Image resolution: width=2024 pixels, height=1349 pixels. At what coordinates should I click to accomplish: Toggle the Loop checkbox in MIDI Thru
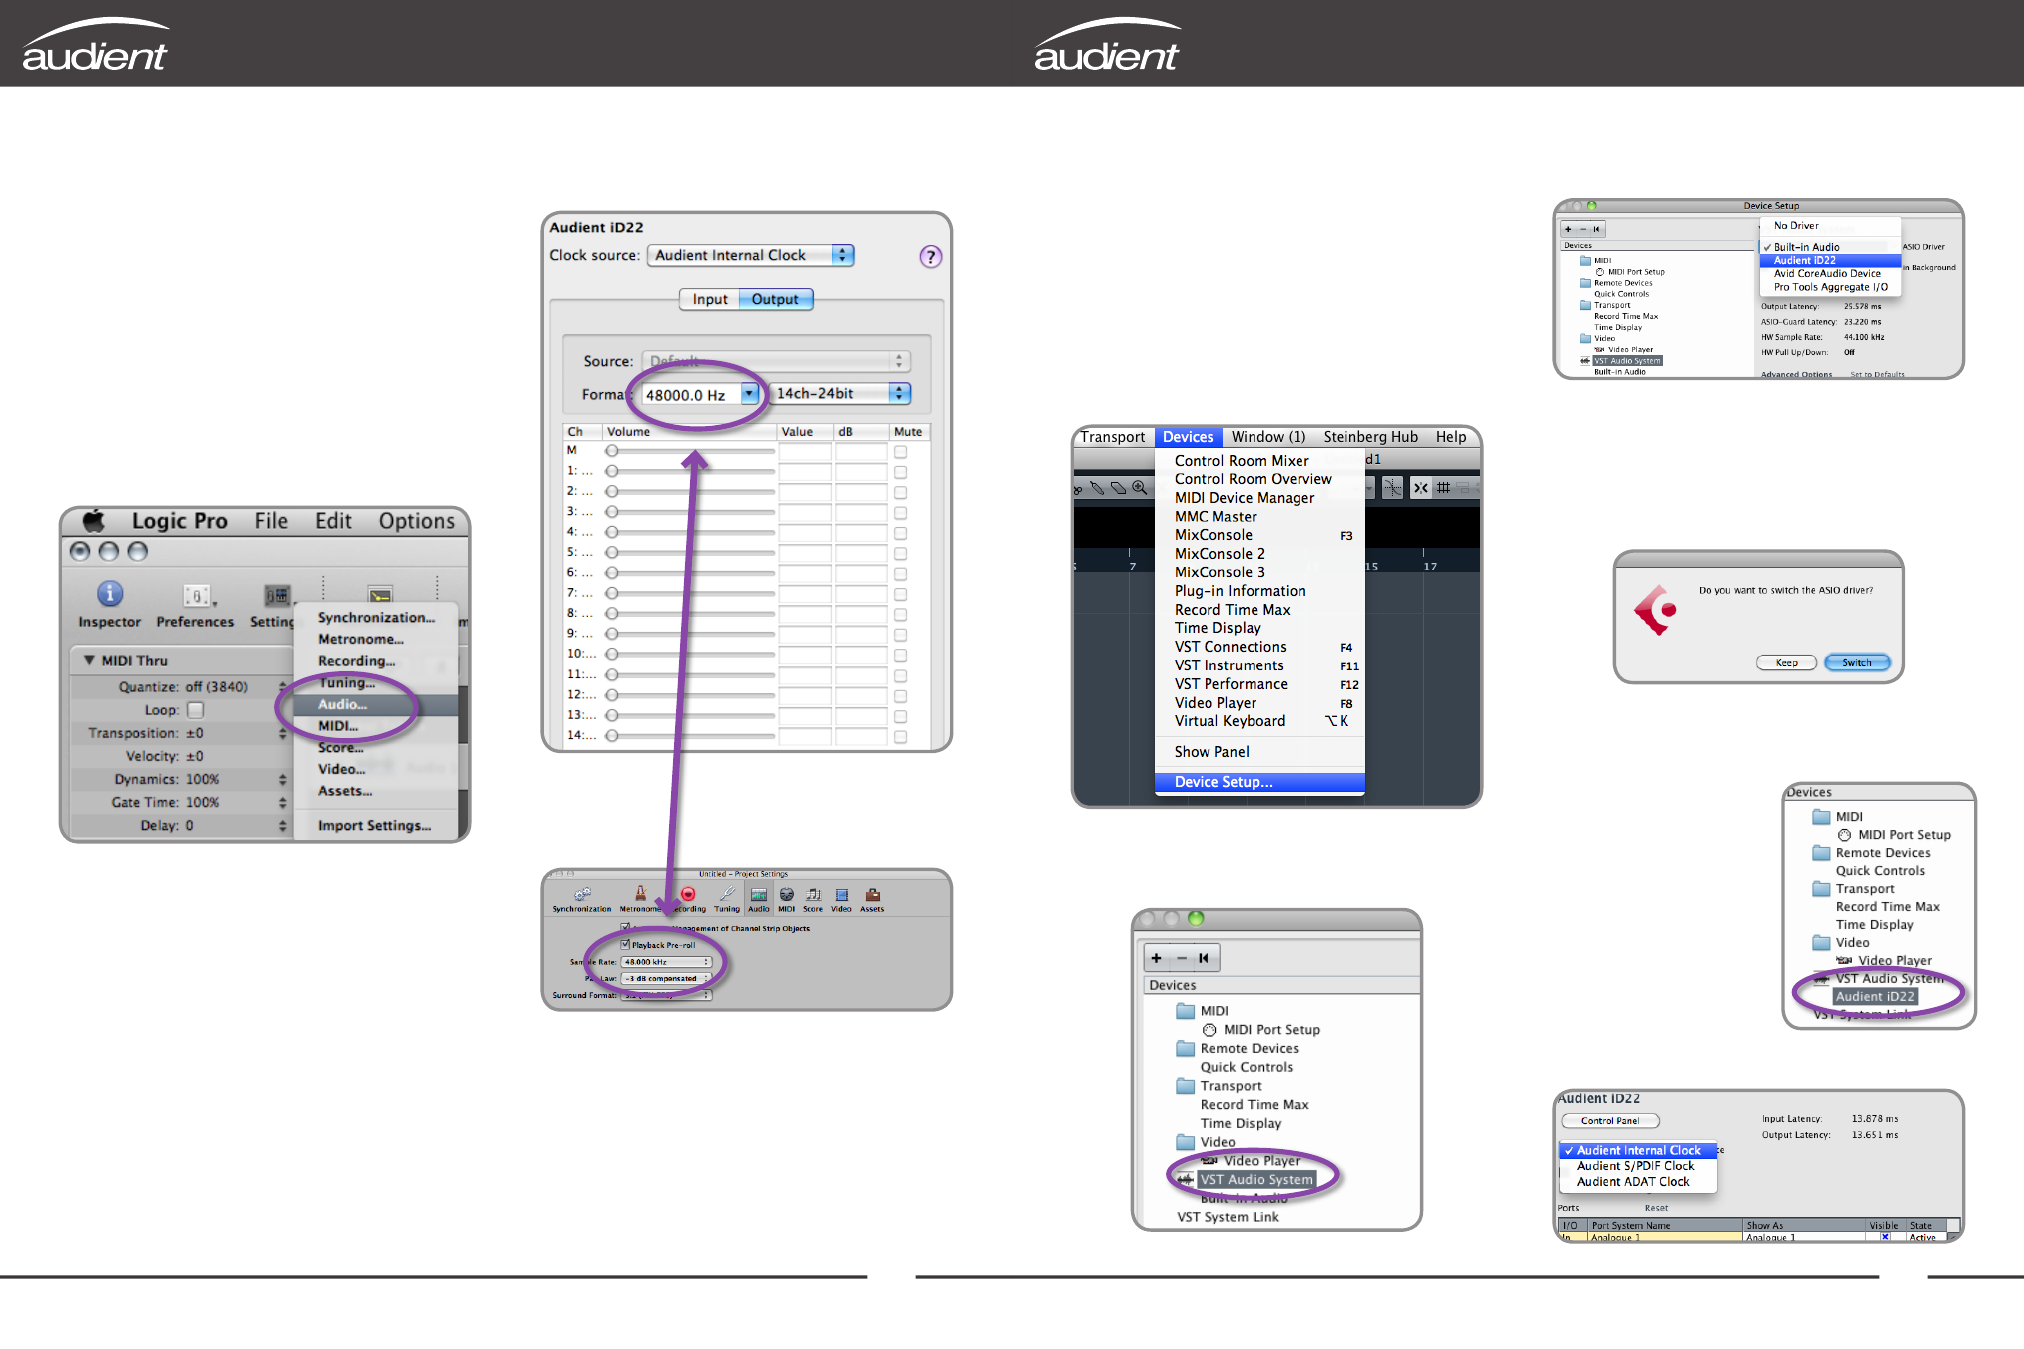[x=196, y=710]
